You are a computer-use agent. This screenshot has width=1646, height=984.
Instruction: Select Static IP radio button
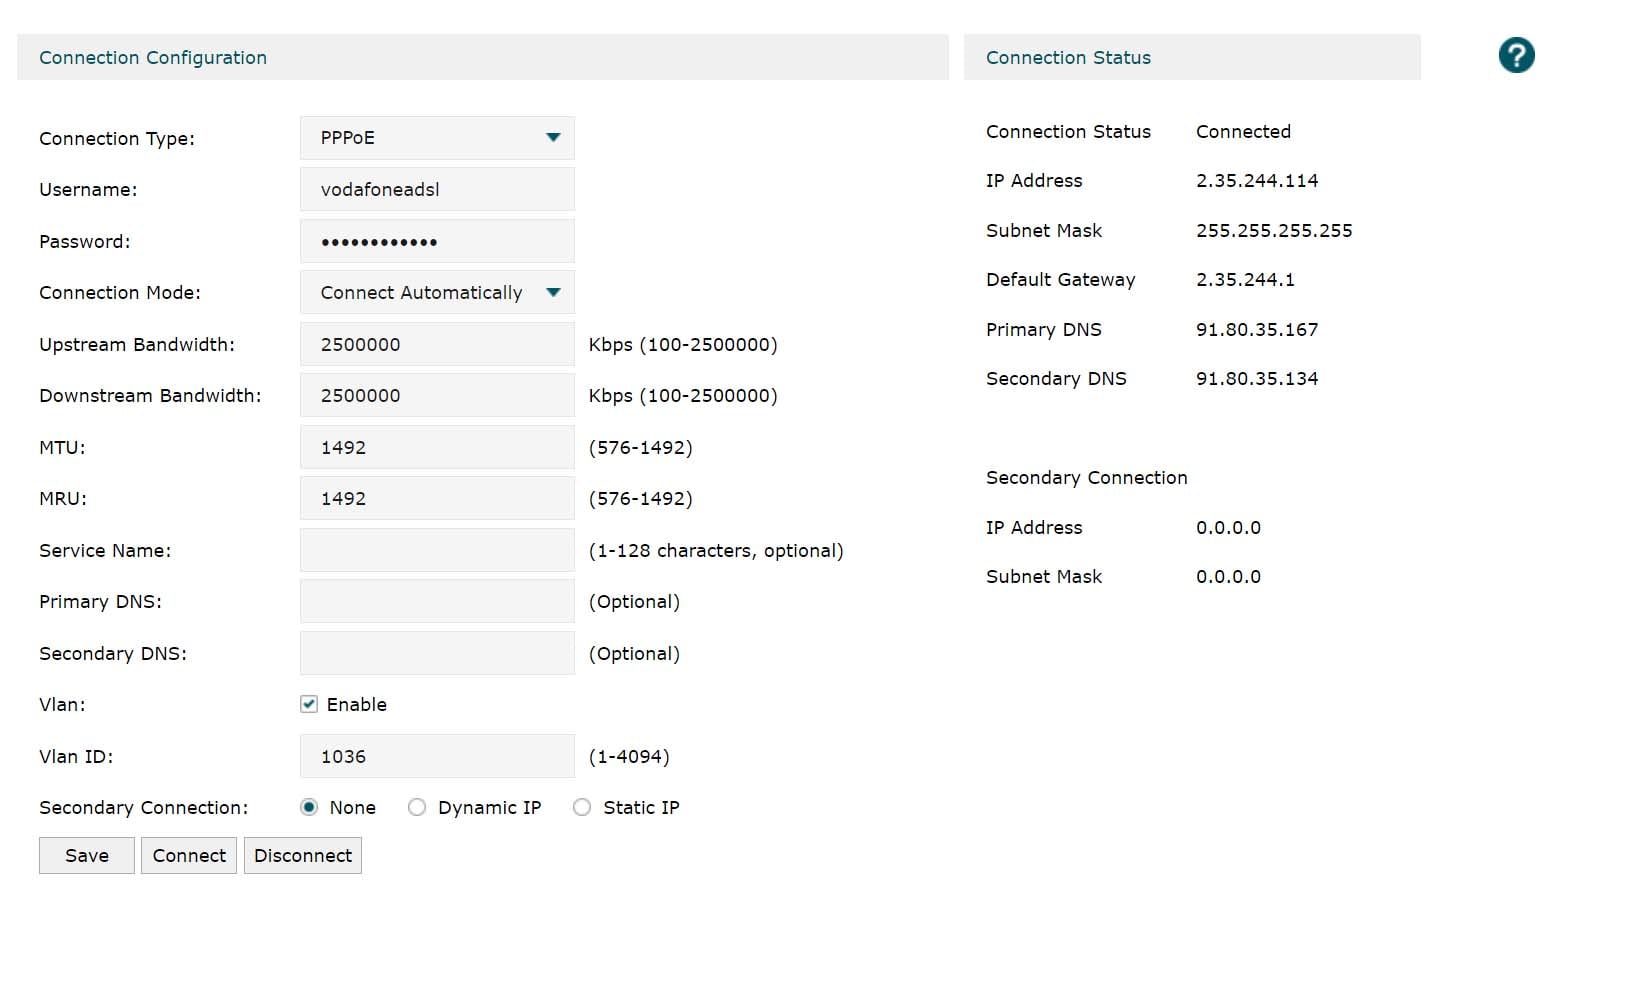click(x=582, y=808)
